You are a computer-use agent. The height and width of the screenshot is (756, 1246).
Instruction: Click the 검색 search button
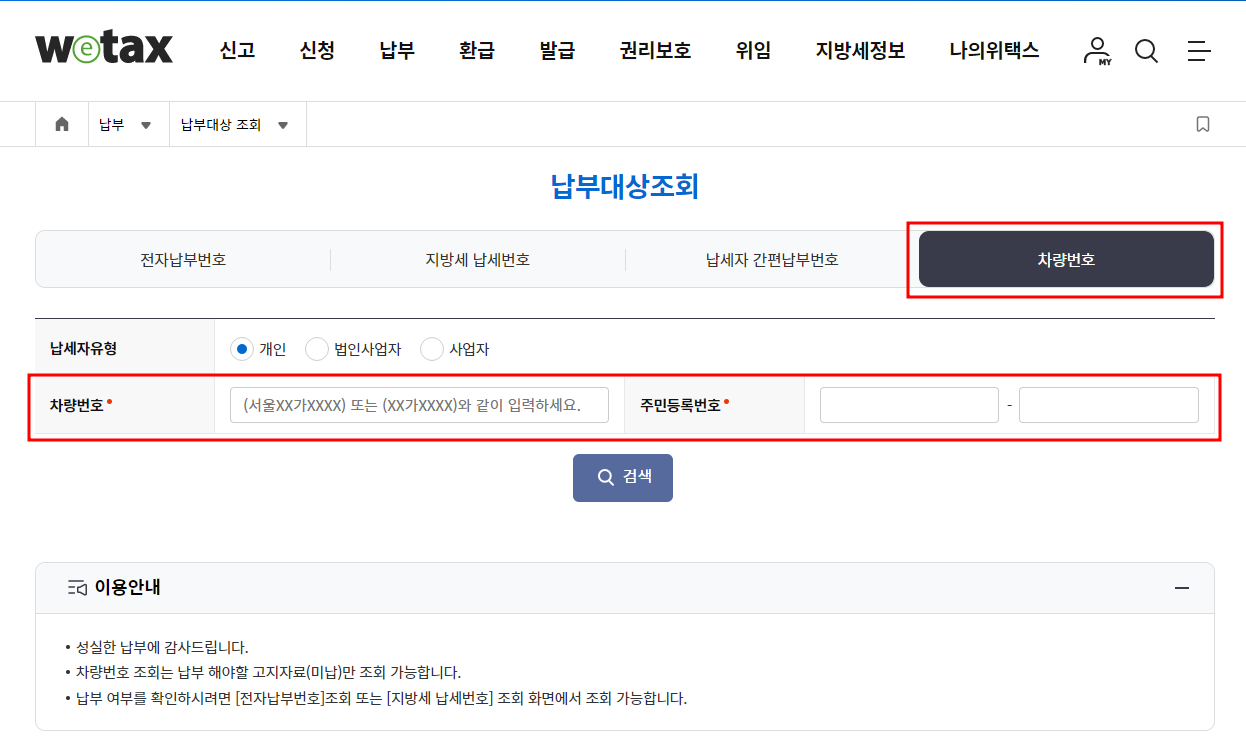[622, 477]
